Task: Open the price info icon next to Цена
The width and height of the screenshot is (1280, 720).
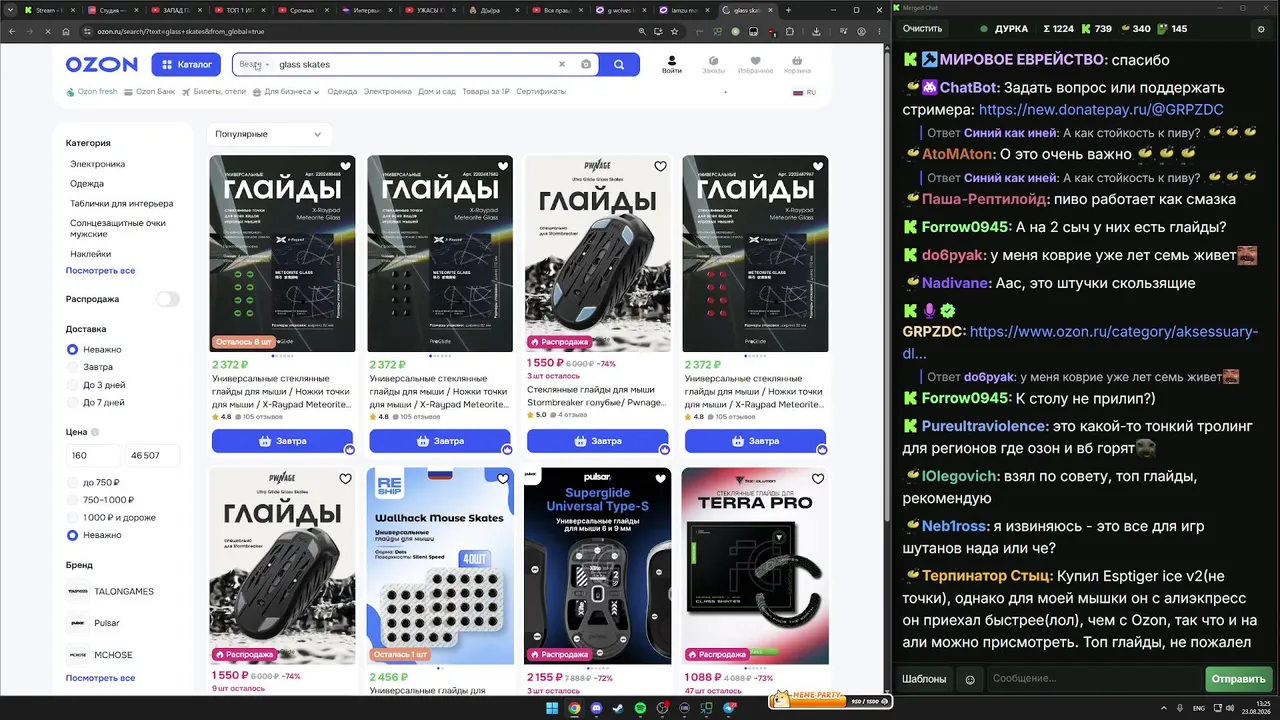Action: tap(95, 432)
